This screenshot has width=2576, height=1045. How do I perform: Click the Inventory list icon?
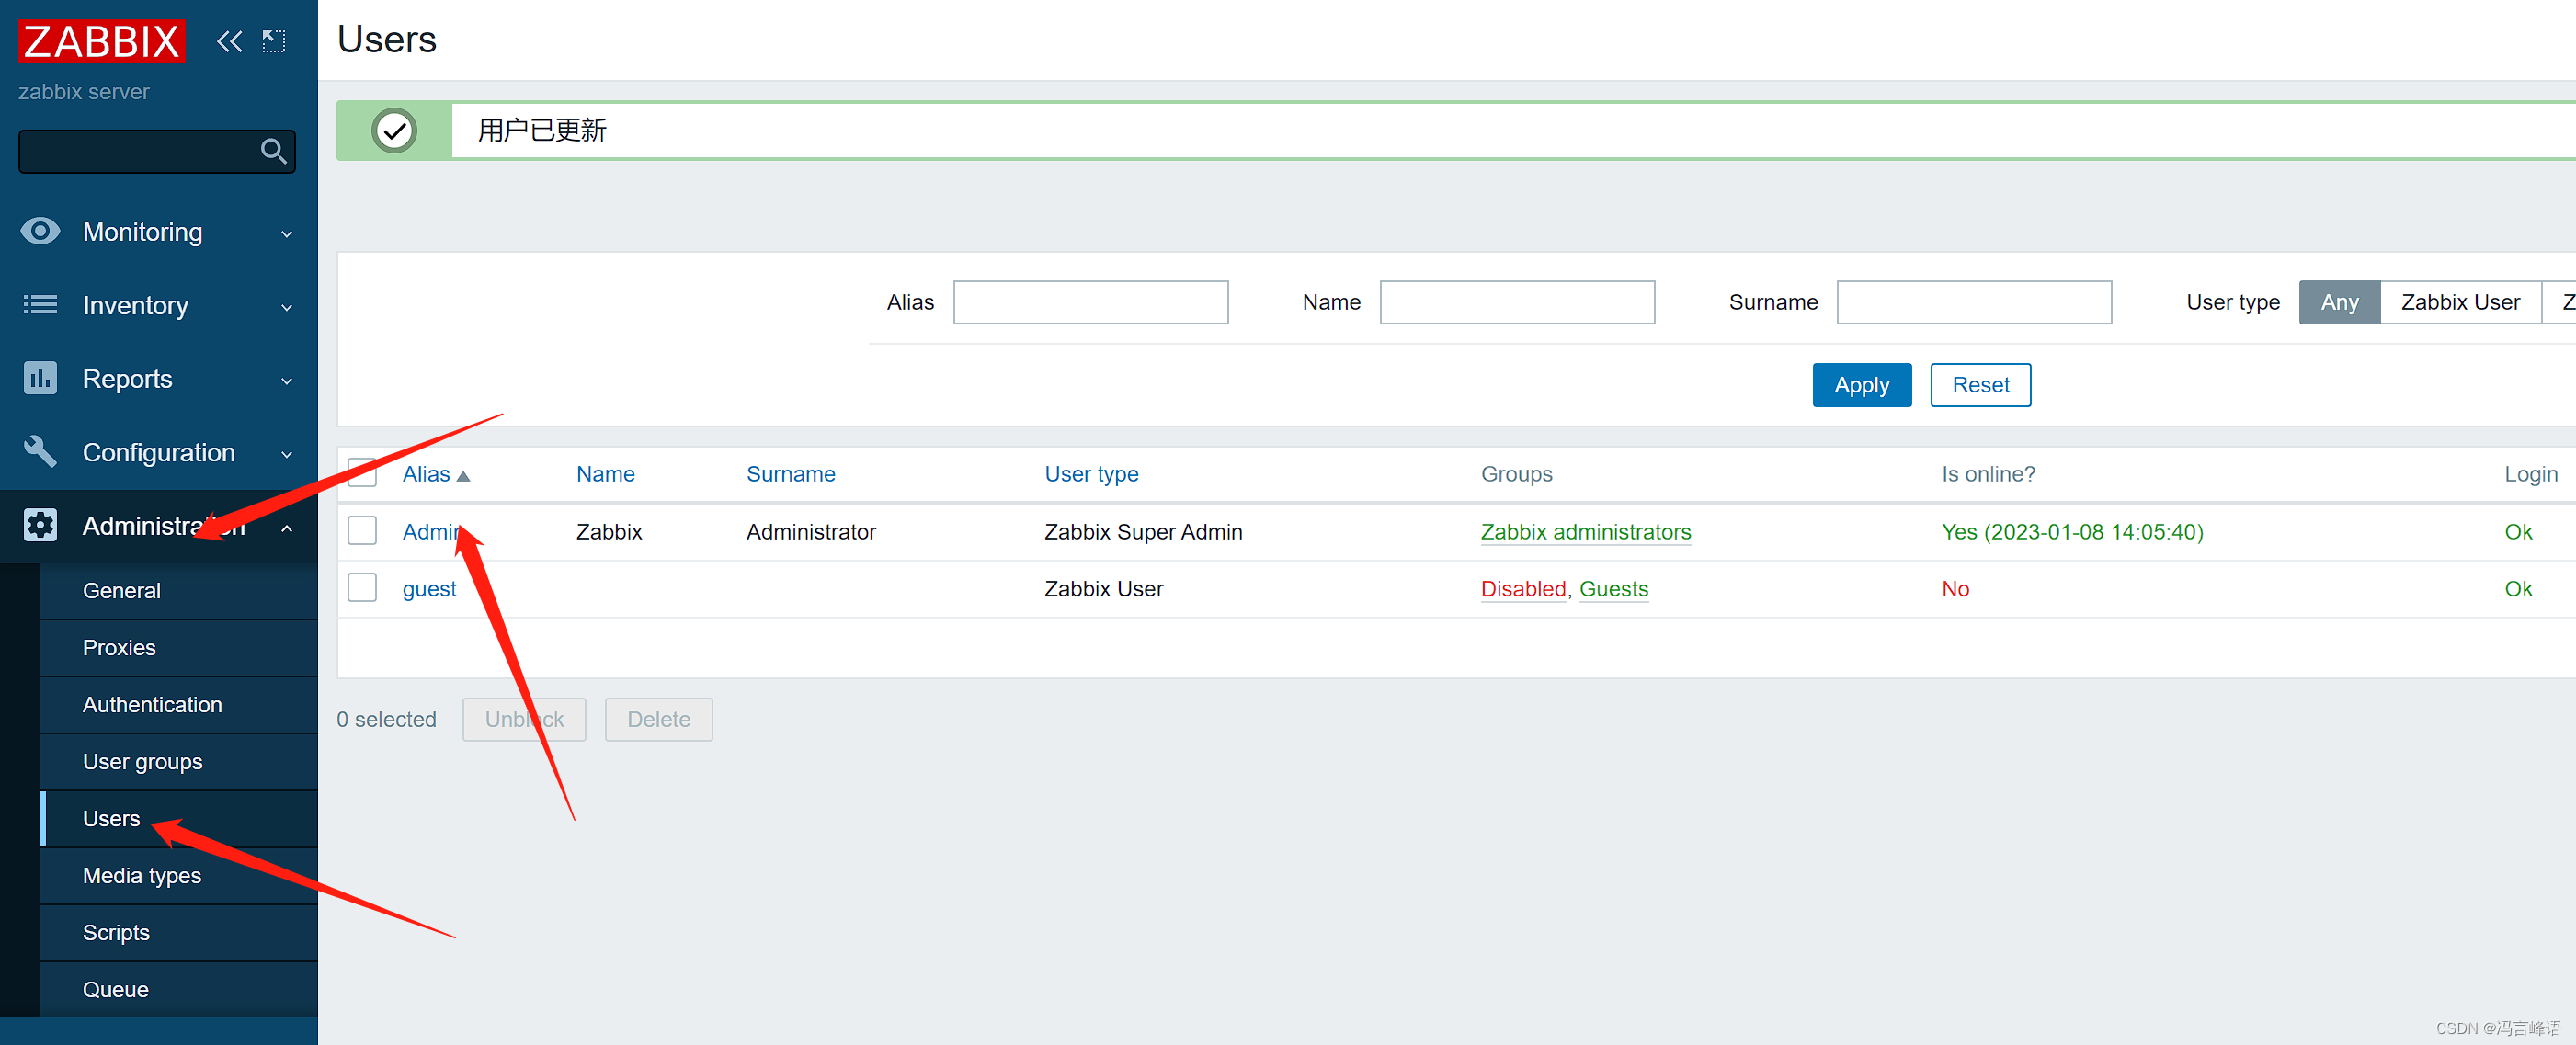(40, 304)
